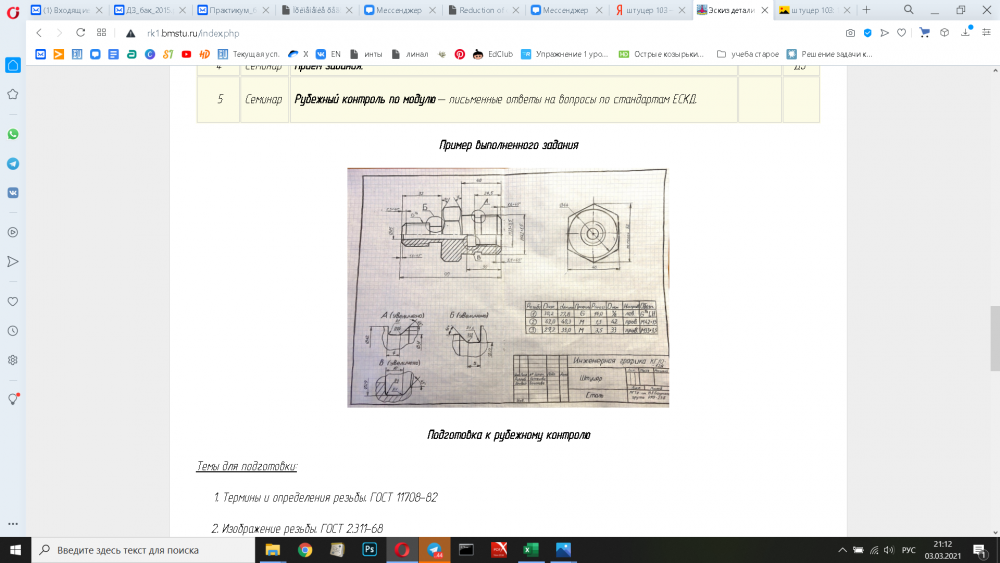1000x563 pixels.
Task: Open Photoshop from the taskbar
Action: pyautogui.click(x=369, y=550)
